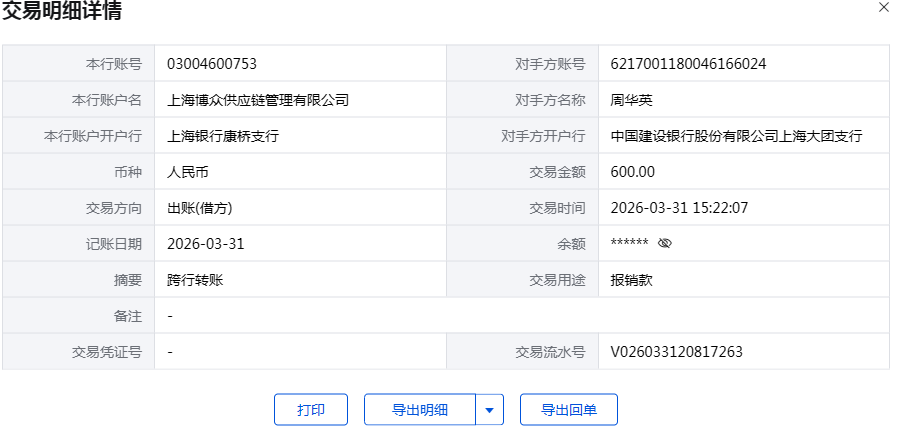
Task: Click the 交易用途 value 报销款
Action: pyautogui.click(x=631, y=280)
